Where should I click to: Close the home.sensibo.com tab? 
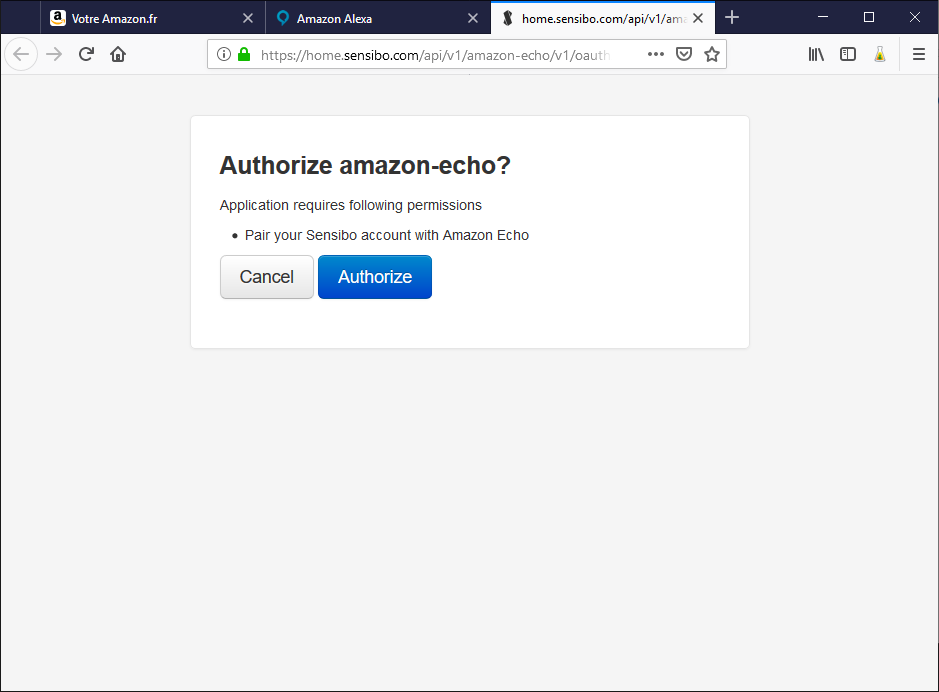click(698, 19)
